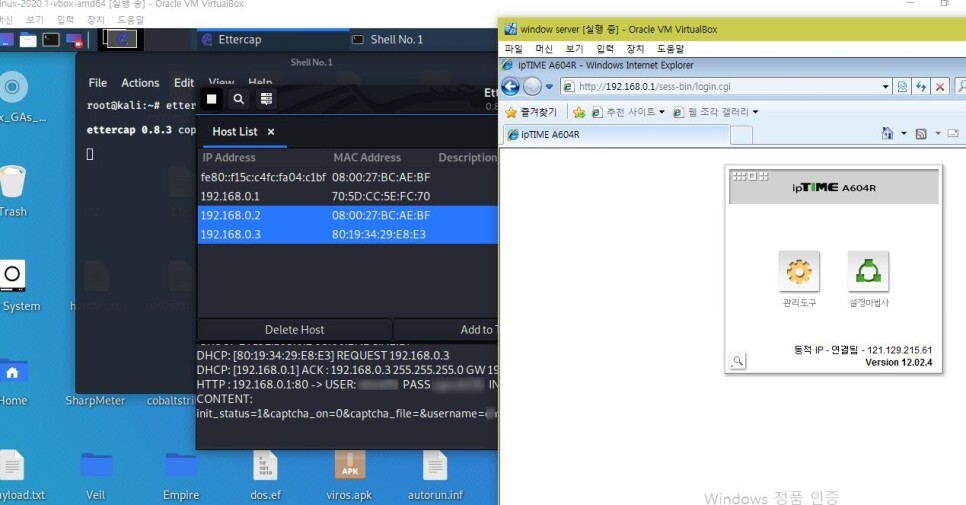Open the IE Favorites star button

(x=531, y=112)
